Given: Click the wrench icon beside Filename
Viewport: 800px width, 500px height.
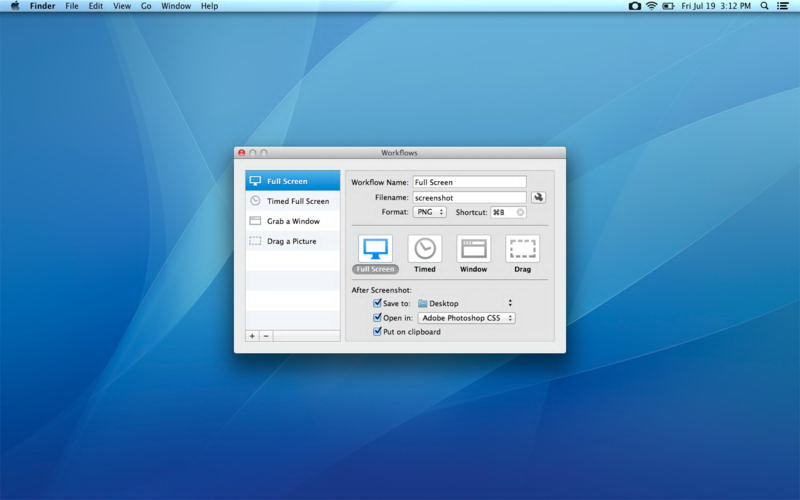Looking at the screenshot, I should click(539, 198).
